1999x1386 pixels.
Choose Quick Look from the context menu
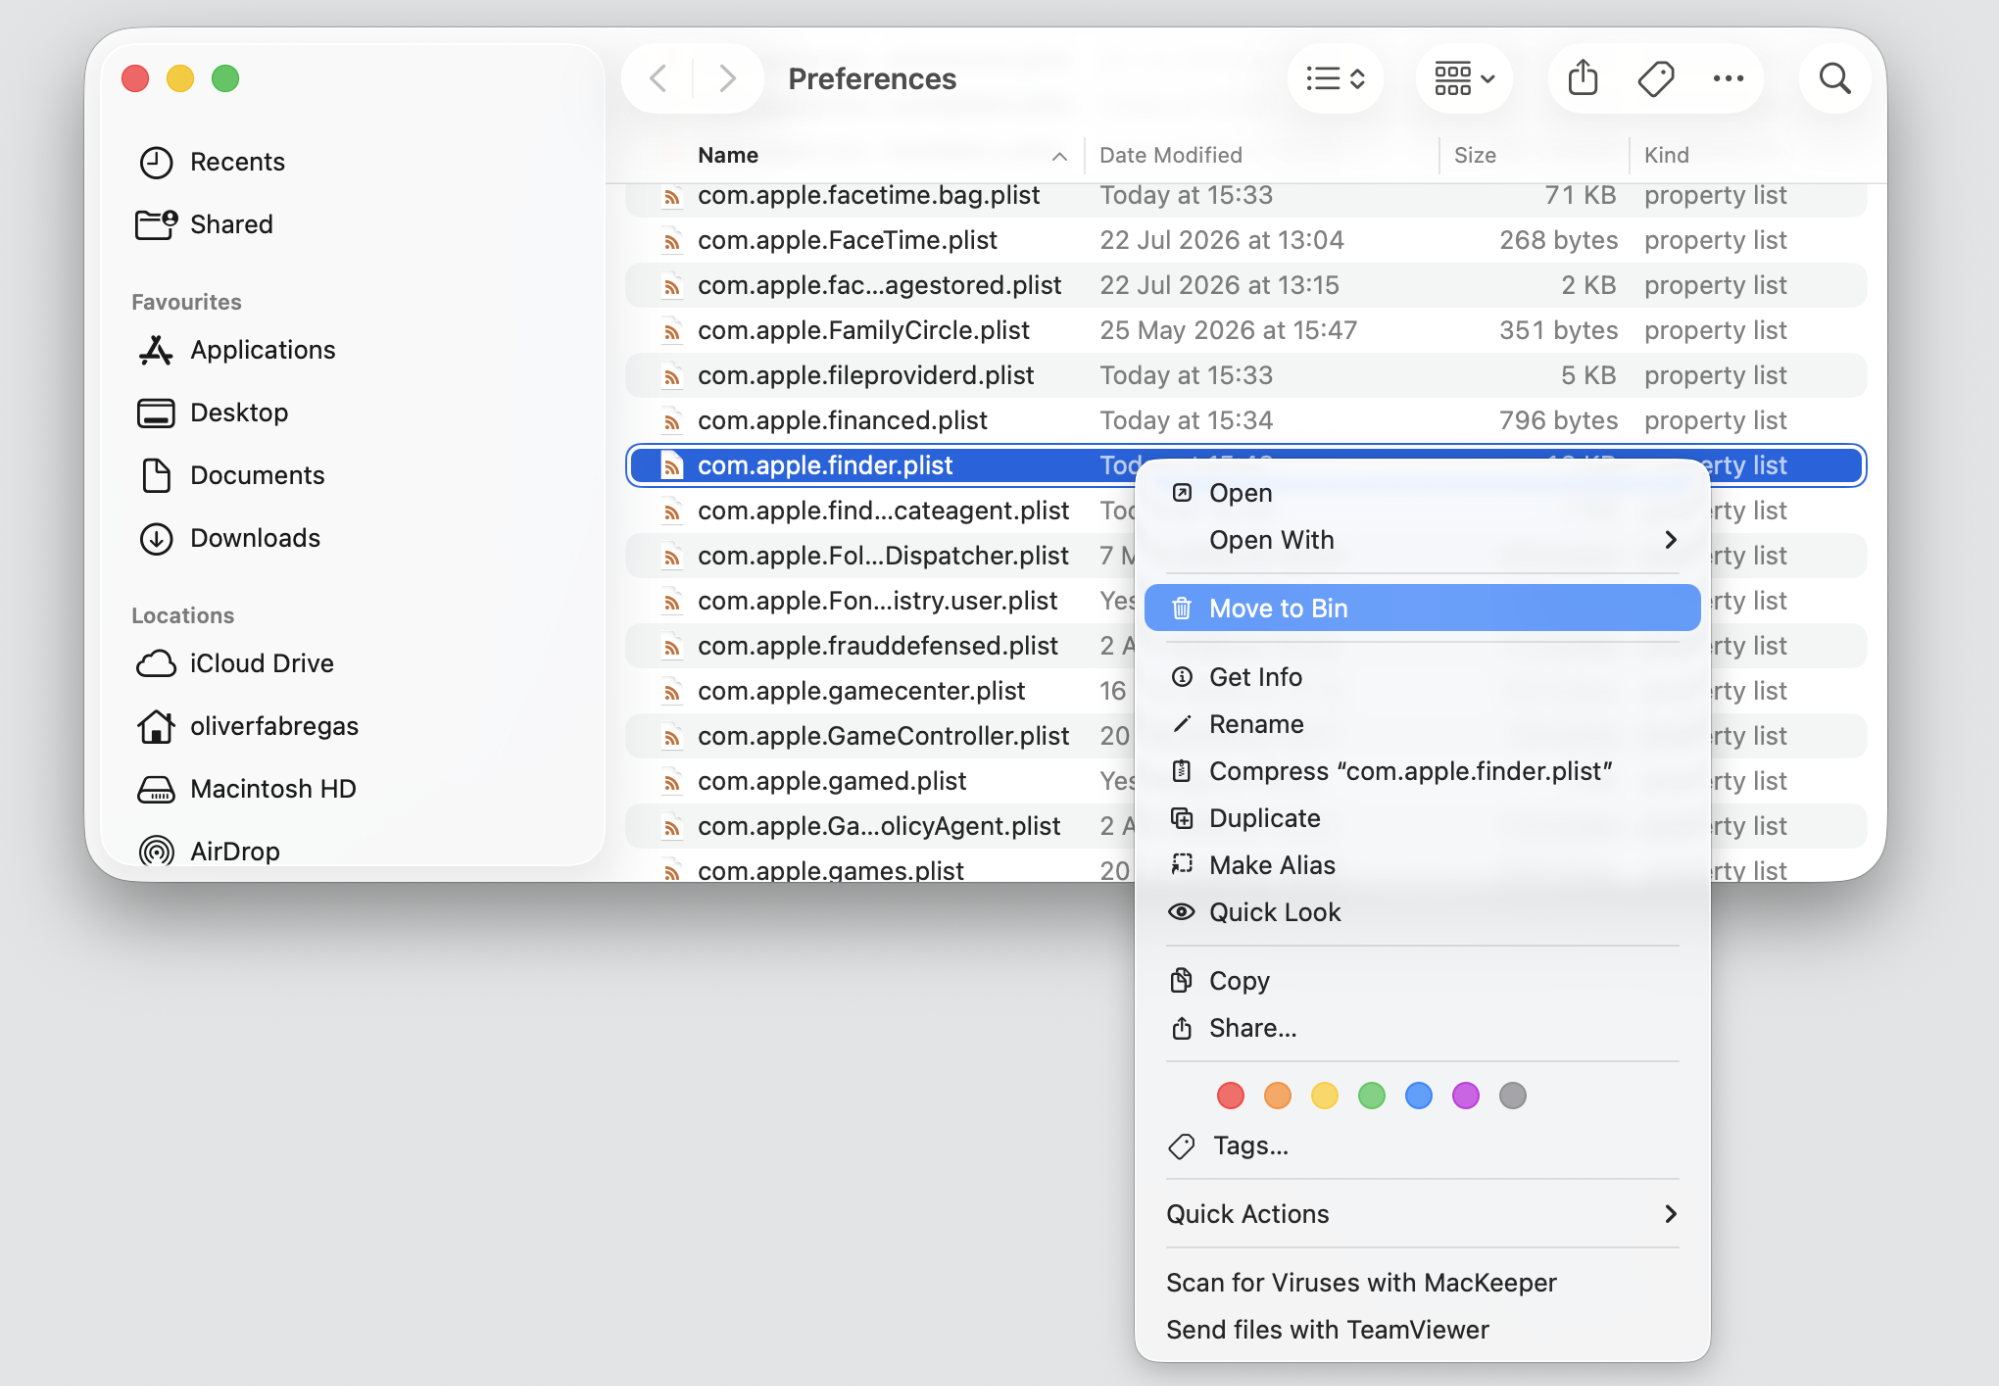[1422, 912]
